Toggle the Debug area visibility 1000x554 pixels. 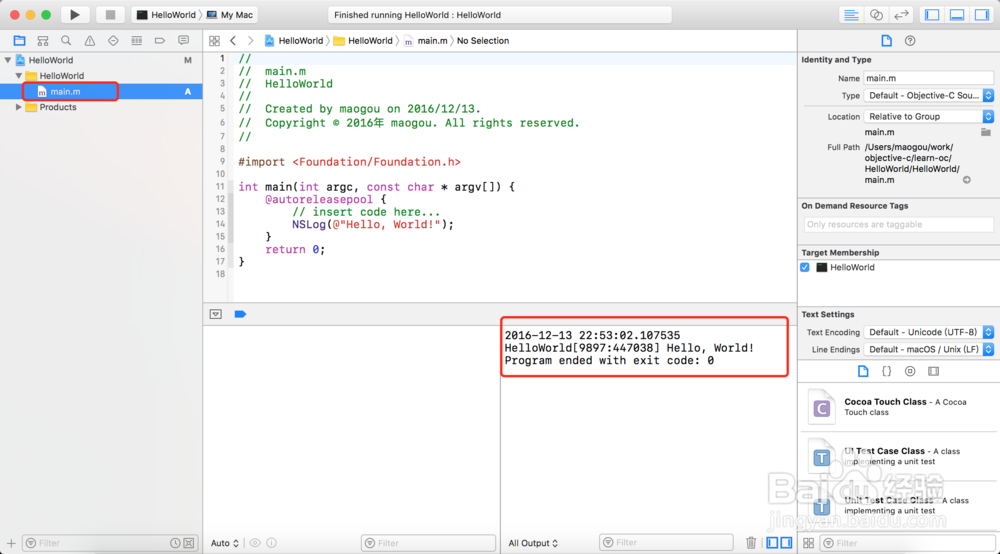point(957,15)
